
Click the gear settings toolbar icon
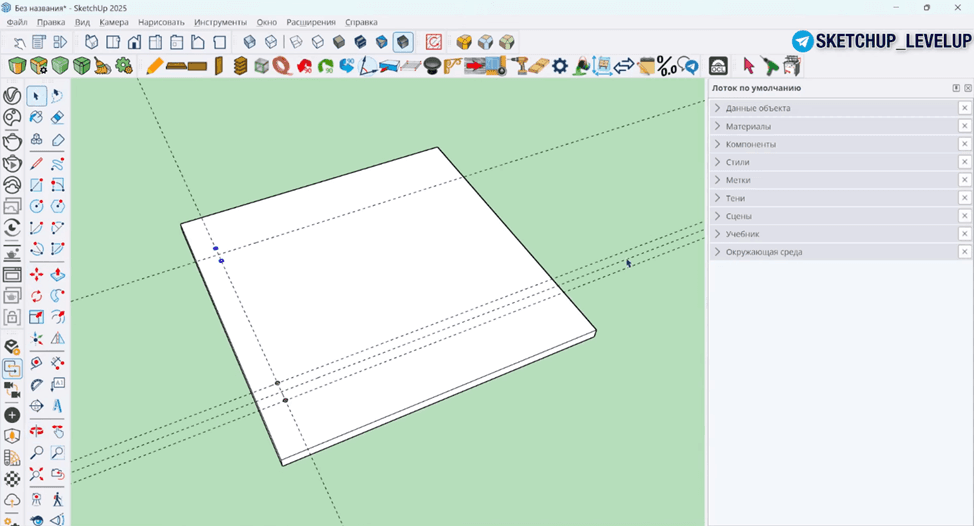(560, 66)
